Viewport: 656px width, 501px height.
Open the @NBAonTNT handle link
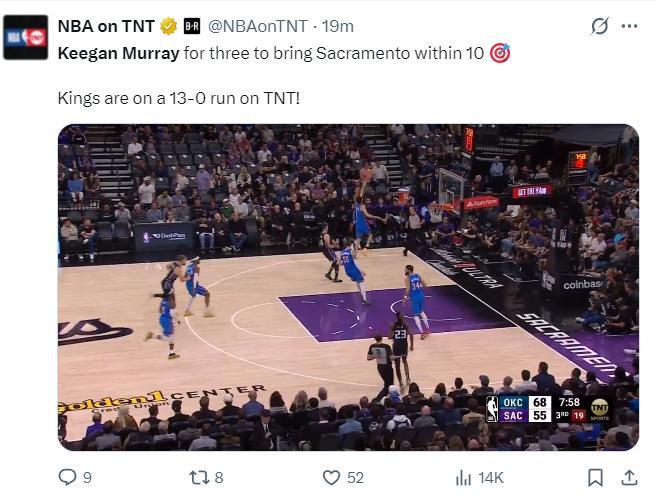[258, 26]
